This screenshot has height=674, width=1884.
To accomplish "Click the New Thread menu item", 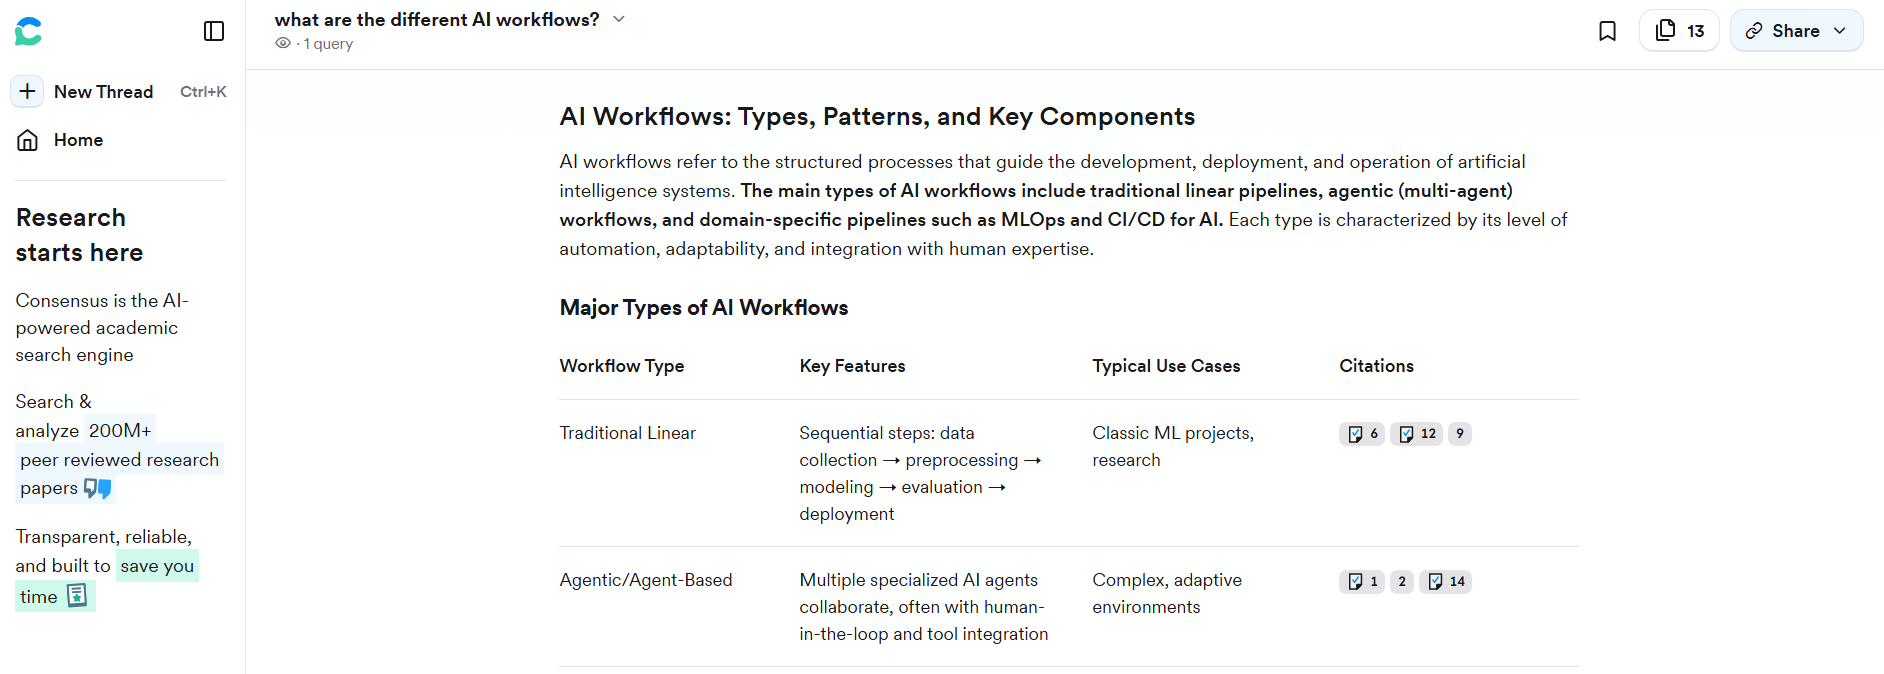I will 103,92.
